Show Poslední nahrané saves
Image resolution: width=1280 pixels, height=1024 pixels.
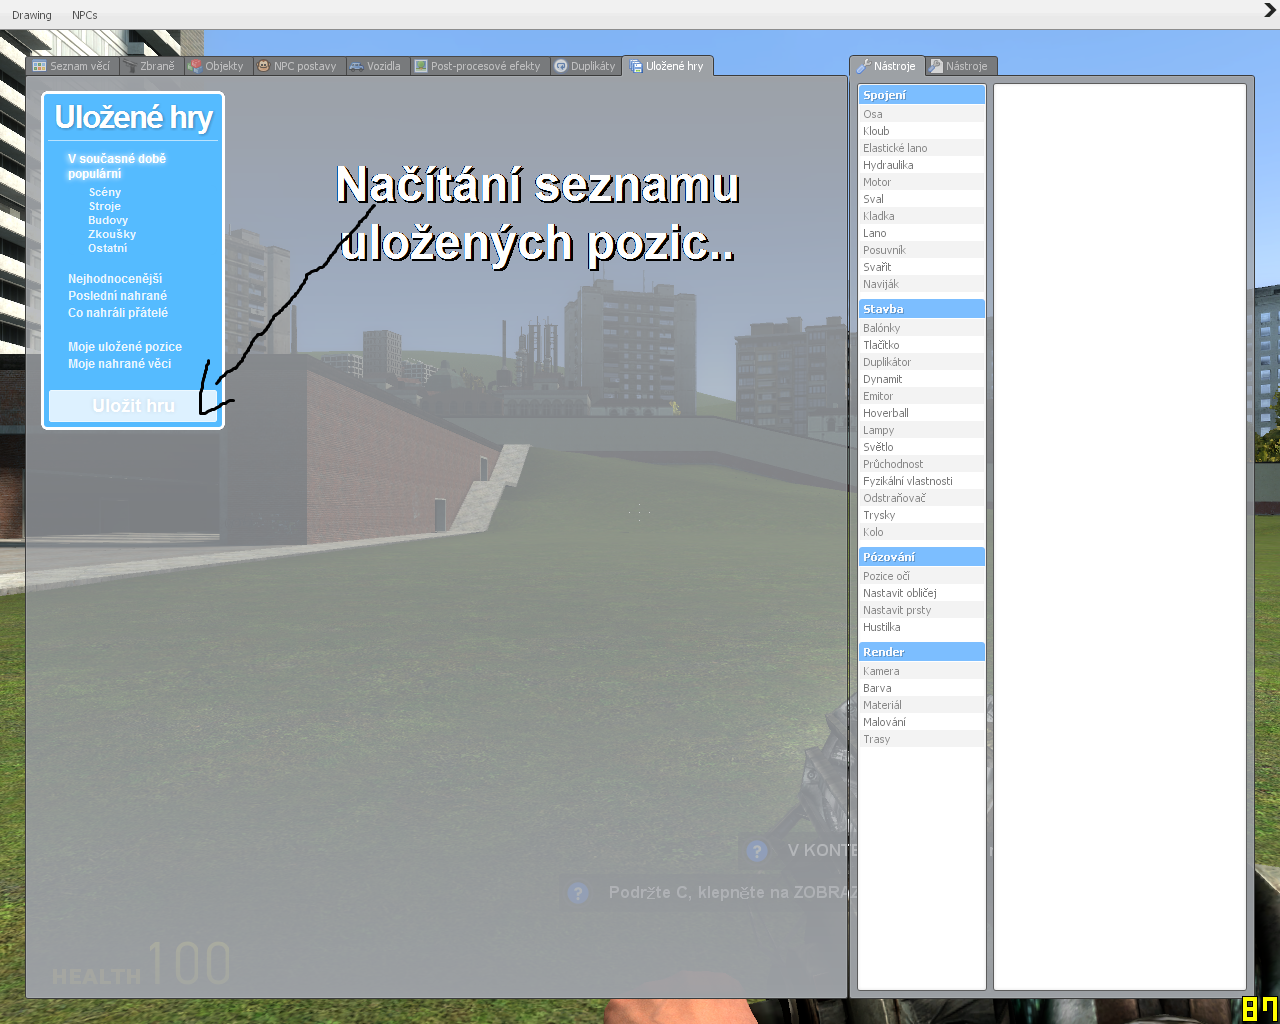[118, 296]
